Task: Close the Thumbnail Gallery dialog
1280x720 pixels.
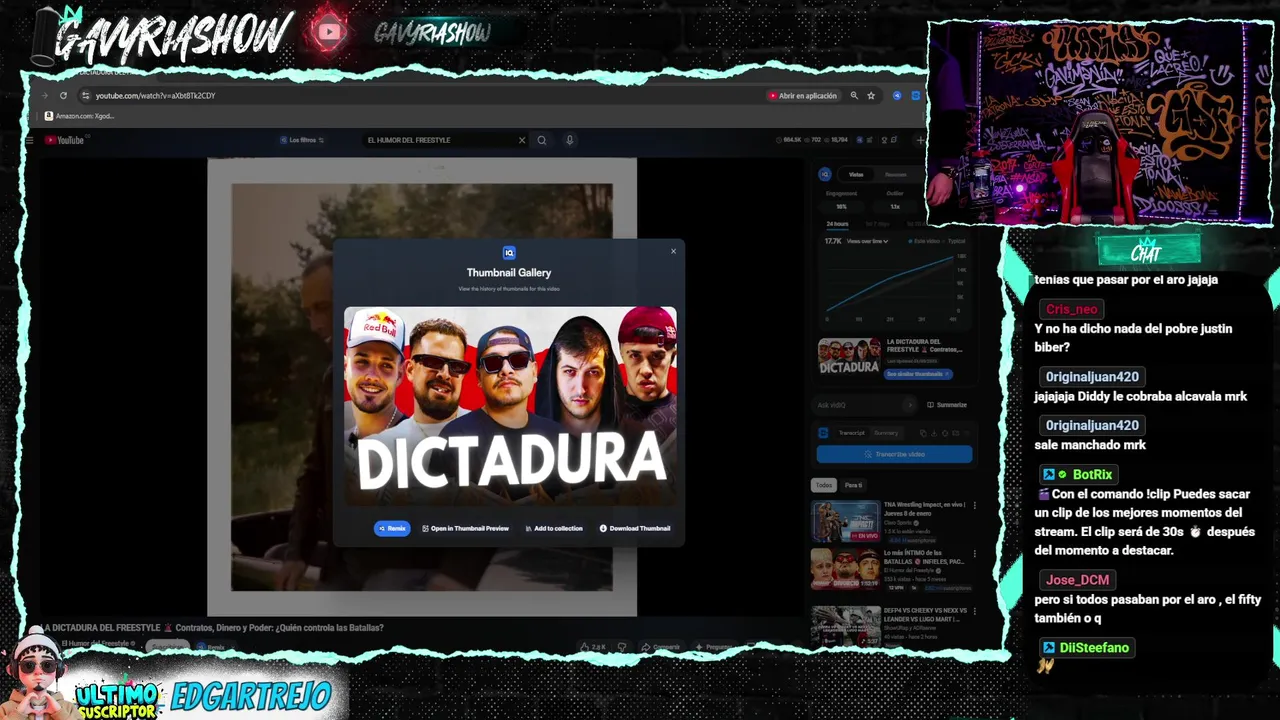Action: [673, 251]
